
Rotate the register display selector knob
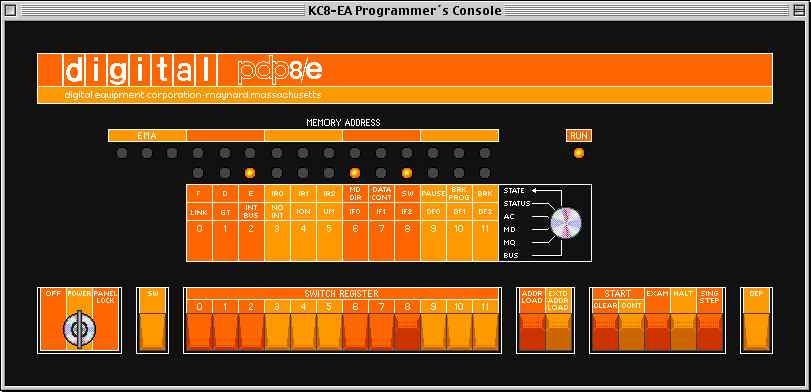click(566, 223)
